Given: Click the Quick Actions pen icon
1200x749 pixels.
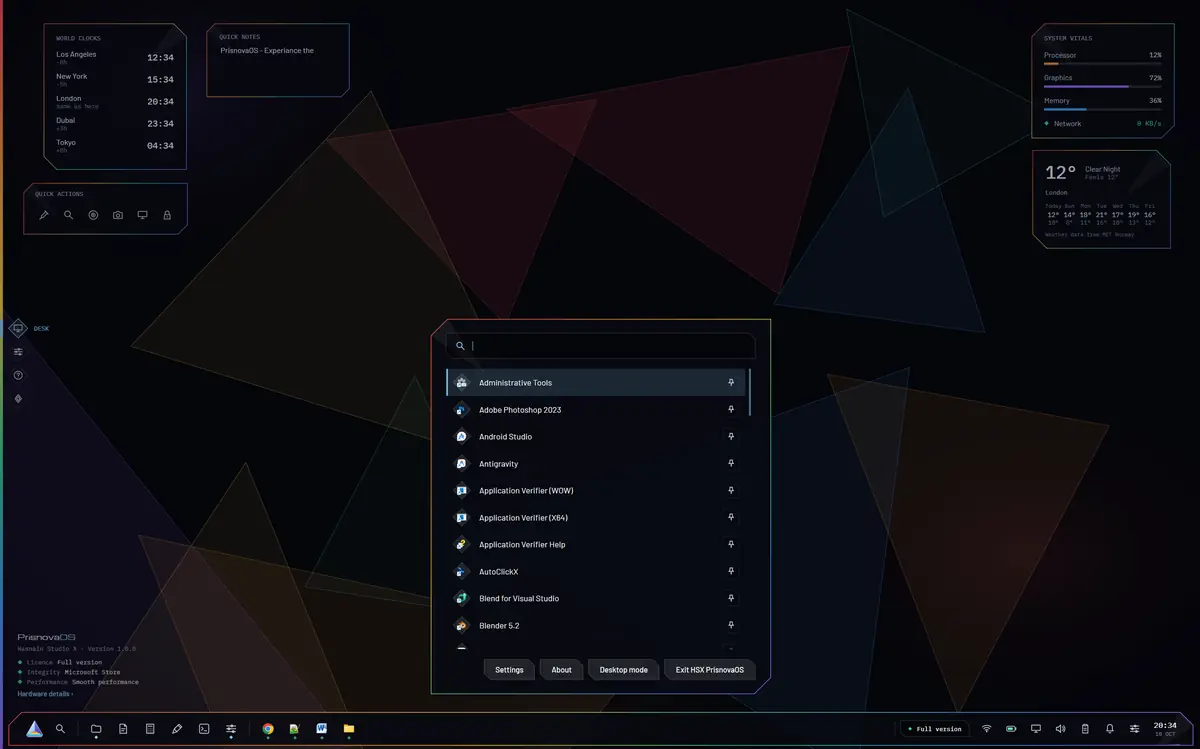Looking at the screenshot, I should point(44,215).
